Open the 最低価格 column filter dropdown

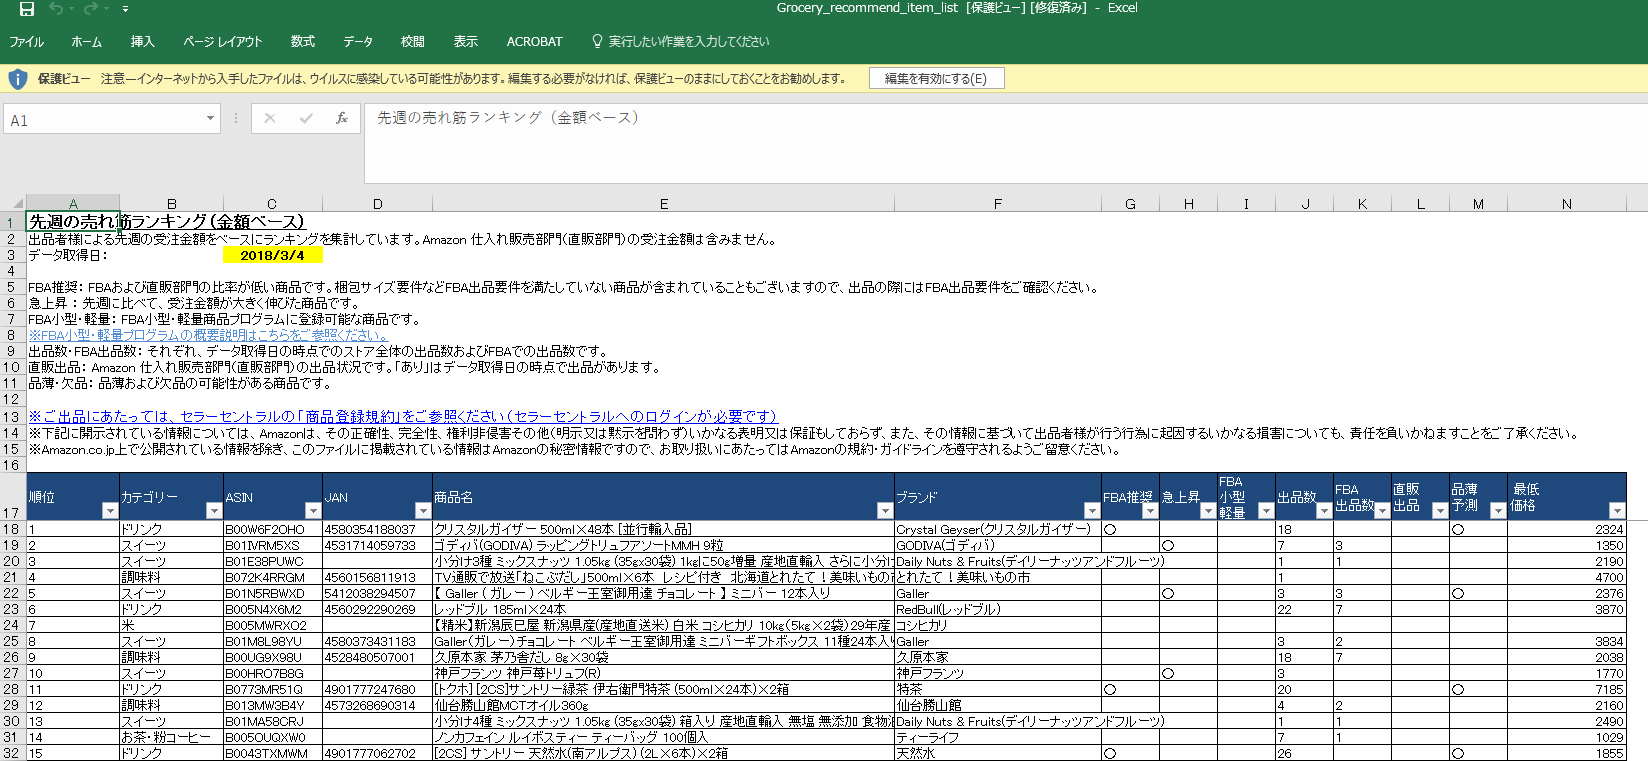[x=1616, y=511]
